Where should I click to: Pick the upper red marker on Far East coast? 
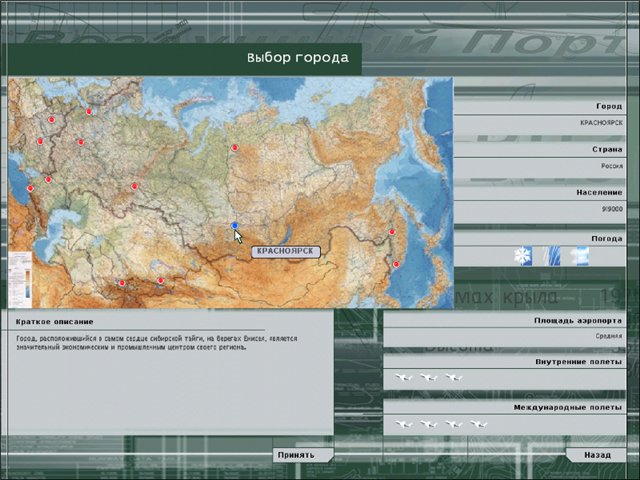[393, 233]
